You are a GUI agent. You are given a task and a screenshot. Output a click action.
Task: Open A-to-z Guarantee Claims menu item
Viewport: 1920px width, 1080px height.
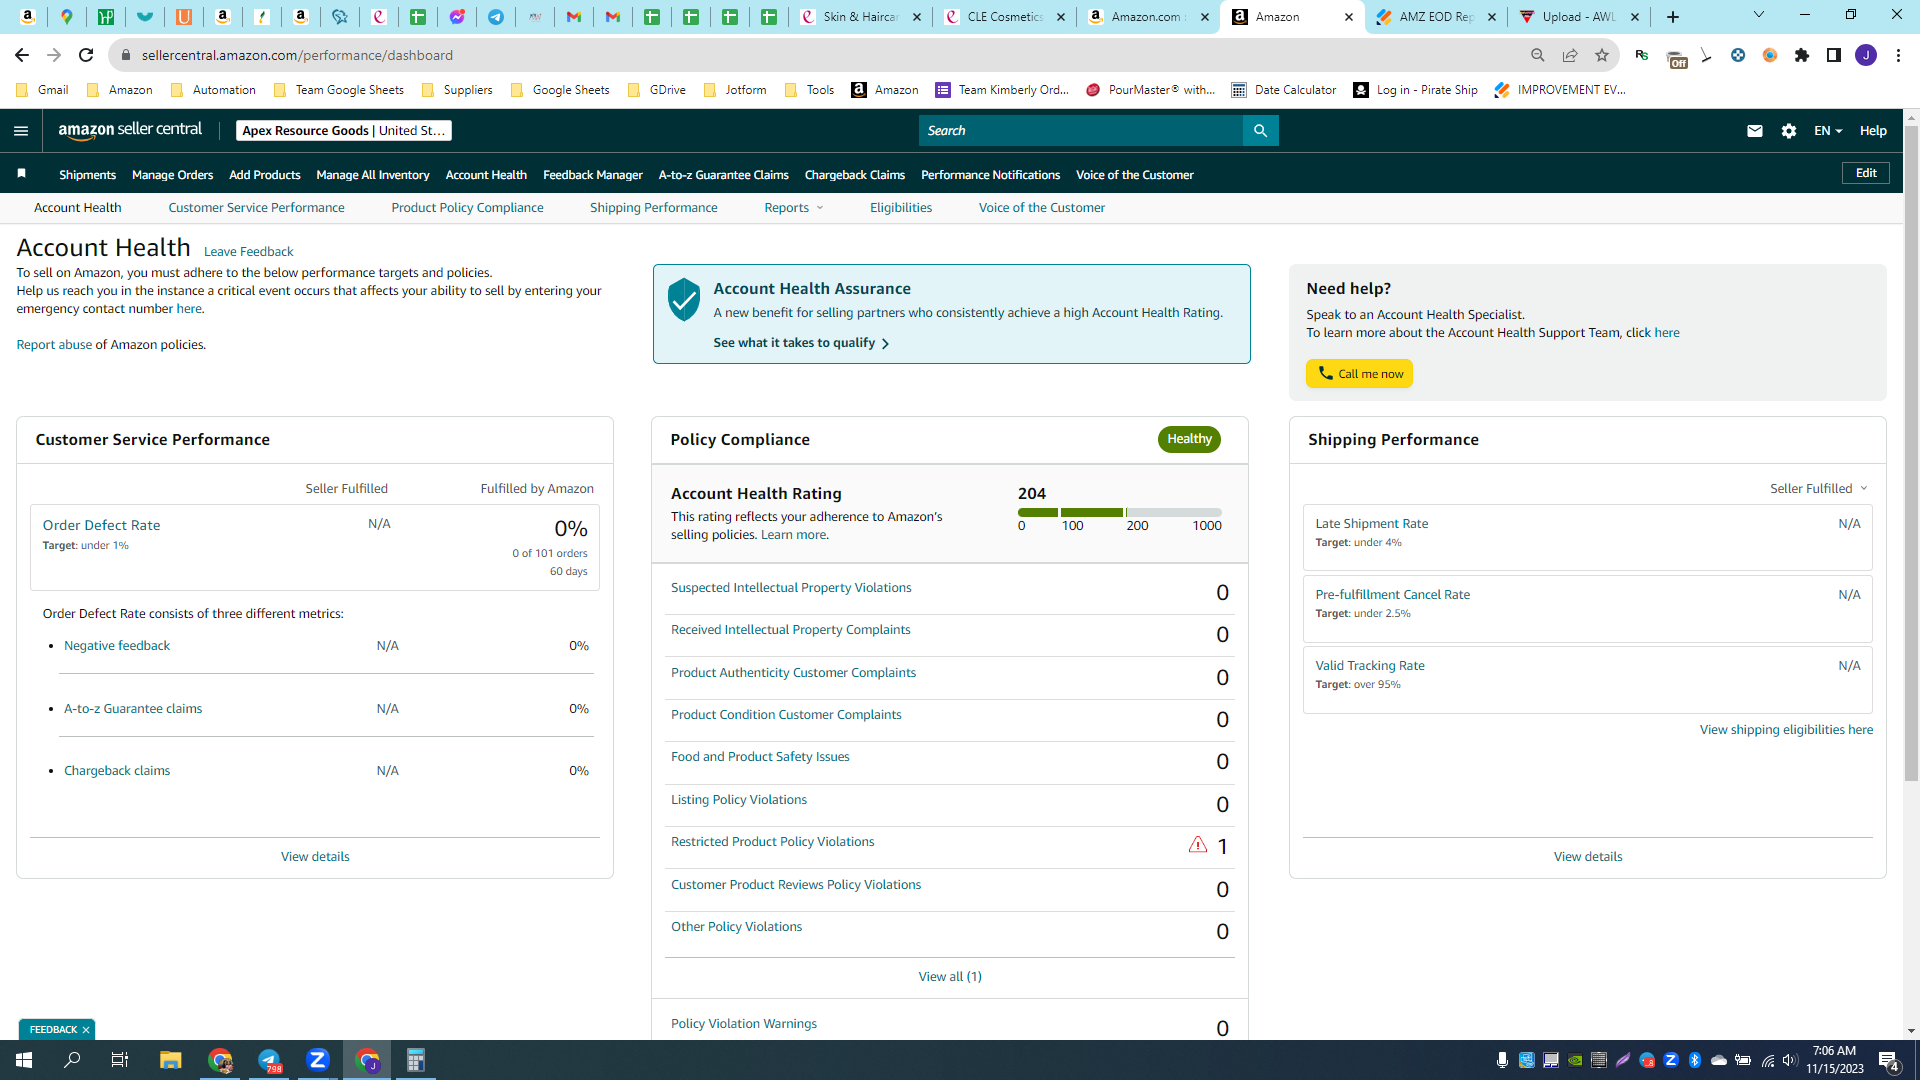pyautogui.click(x=724, y=175)
